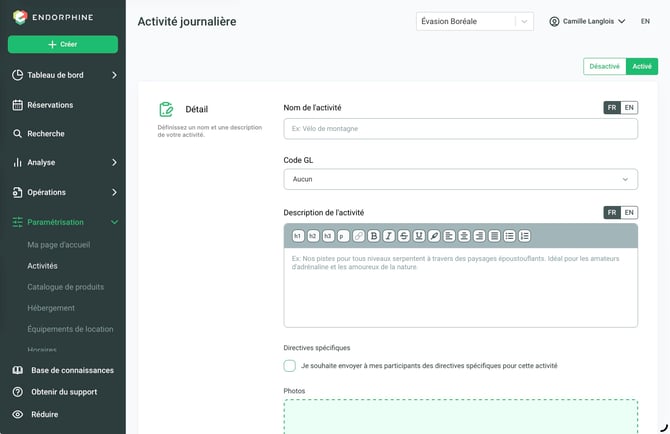670x434 pixels.
Task: Switch activity status to Désactivé
Action: pos(604,67)
